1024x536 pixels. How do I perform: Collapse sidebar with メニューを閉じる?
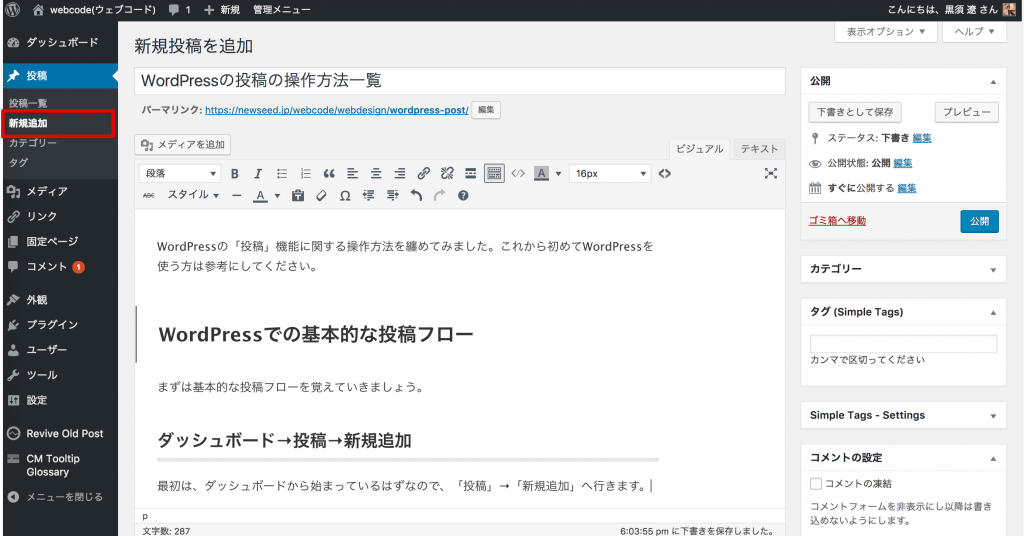(x=60, y=497)
